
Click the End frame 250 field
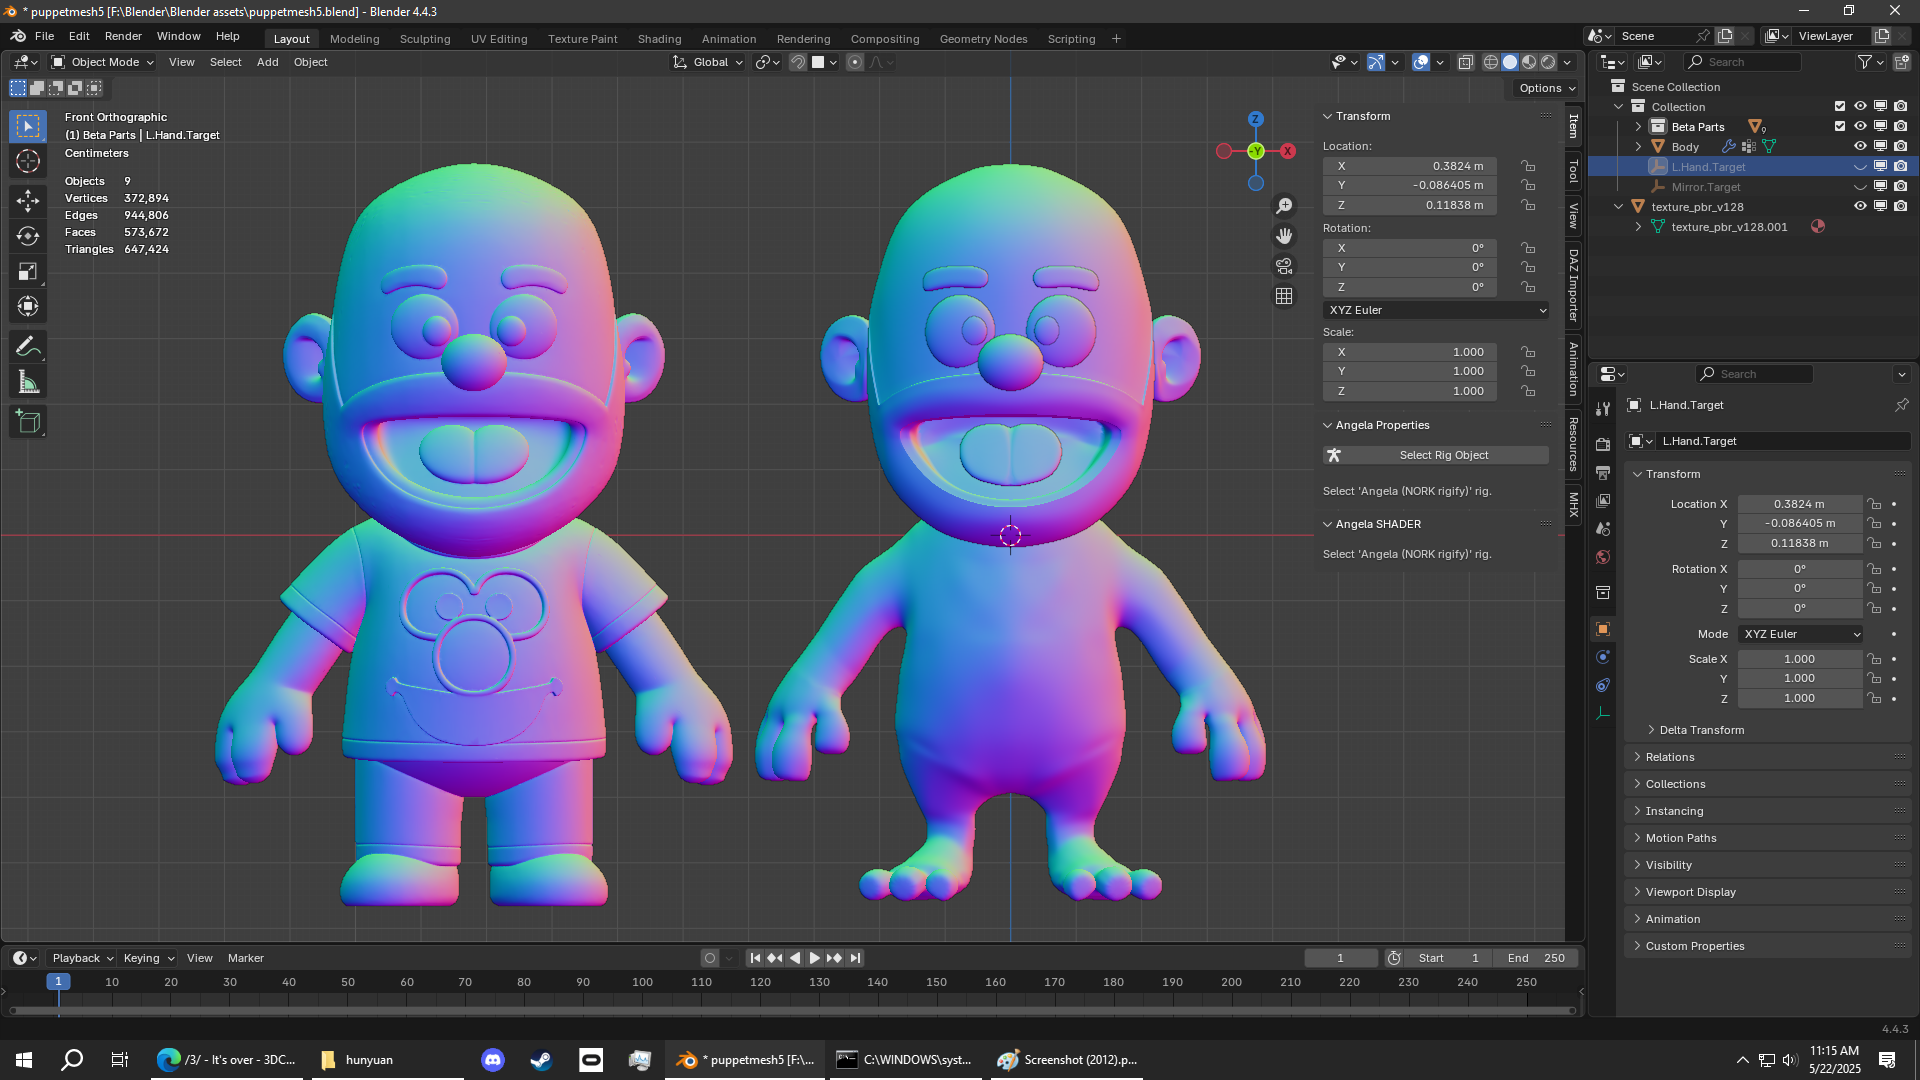coord(1536,958)
